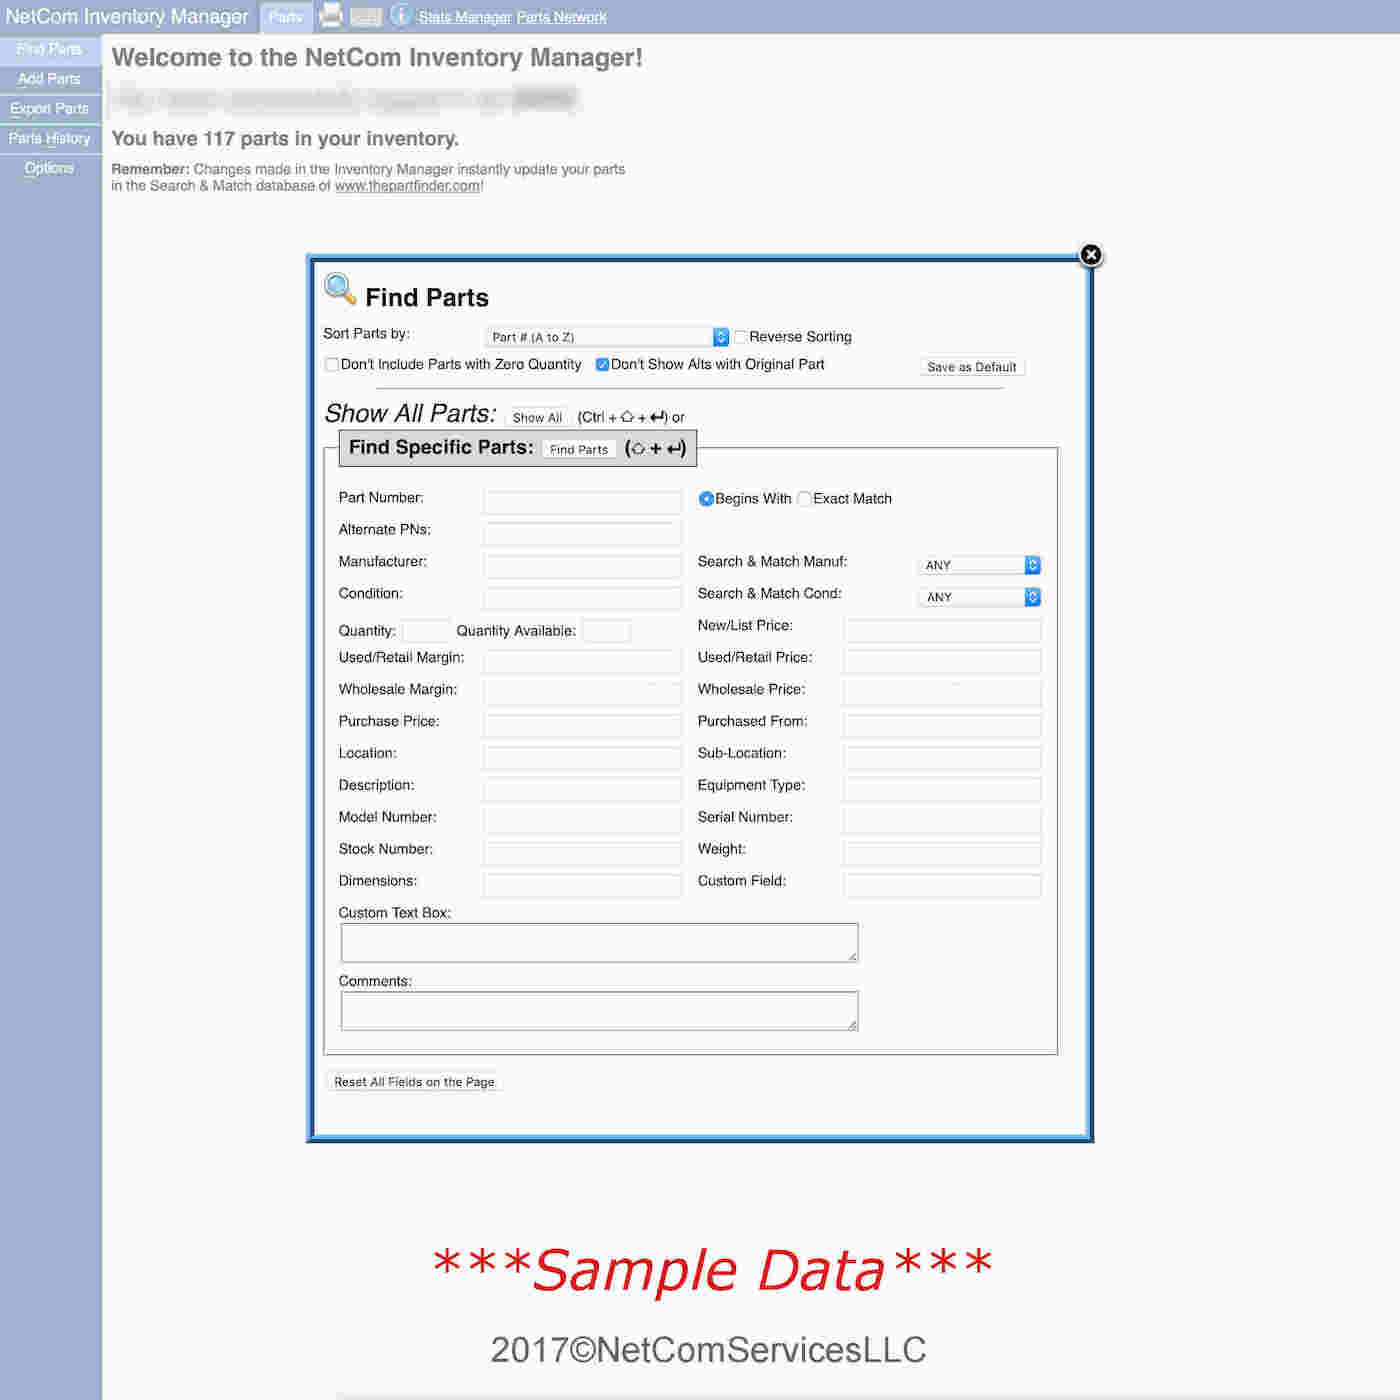Click the NetCom Inventory Manager title
Screen dimensions: 1400x1400
coord(127,16)
